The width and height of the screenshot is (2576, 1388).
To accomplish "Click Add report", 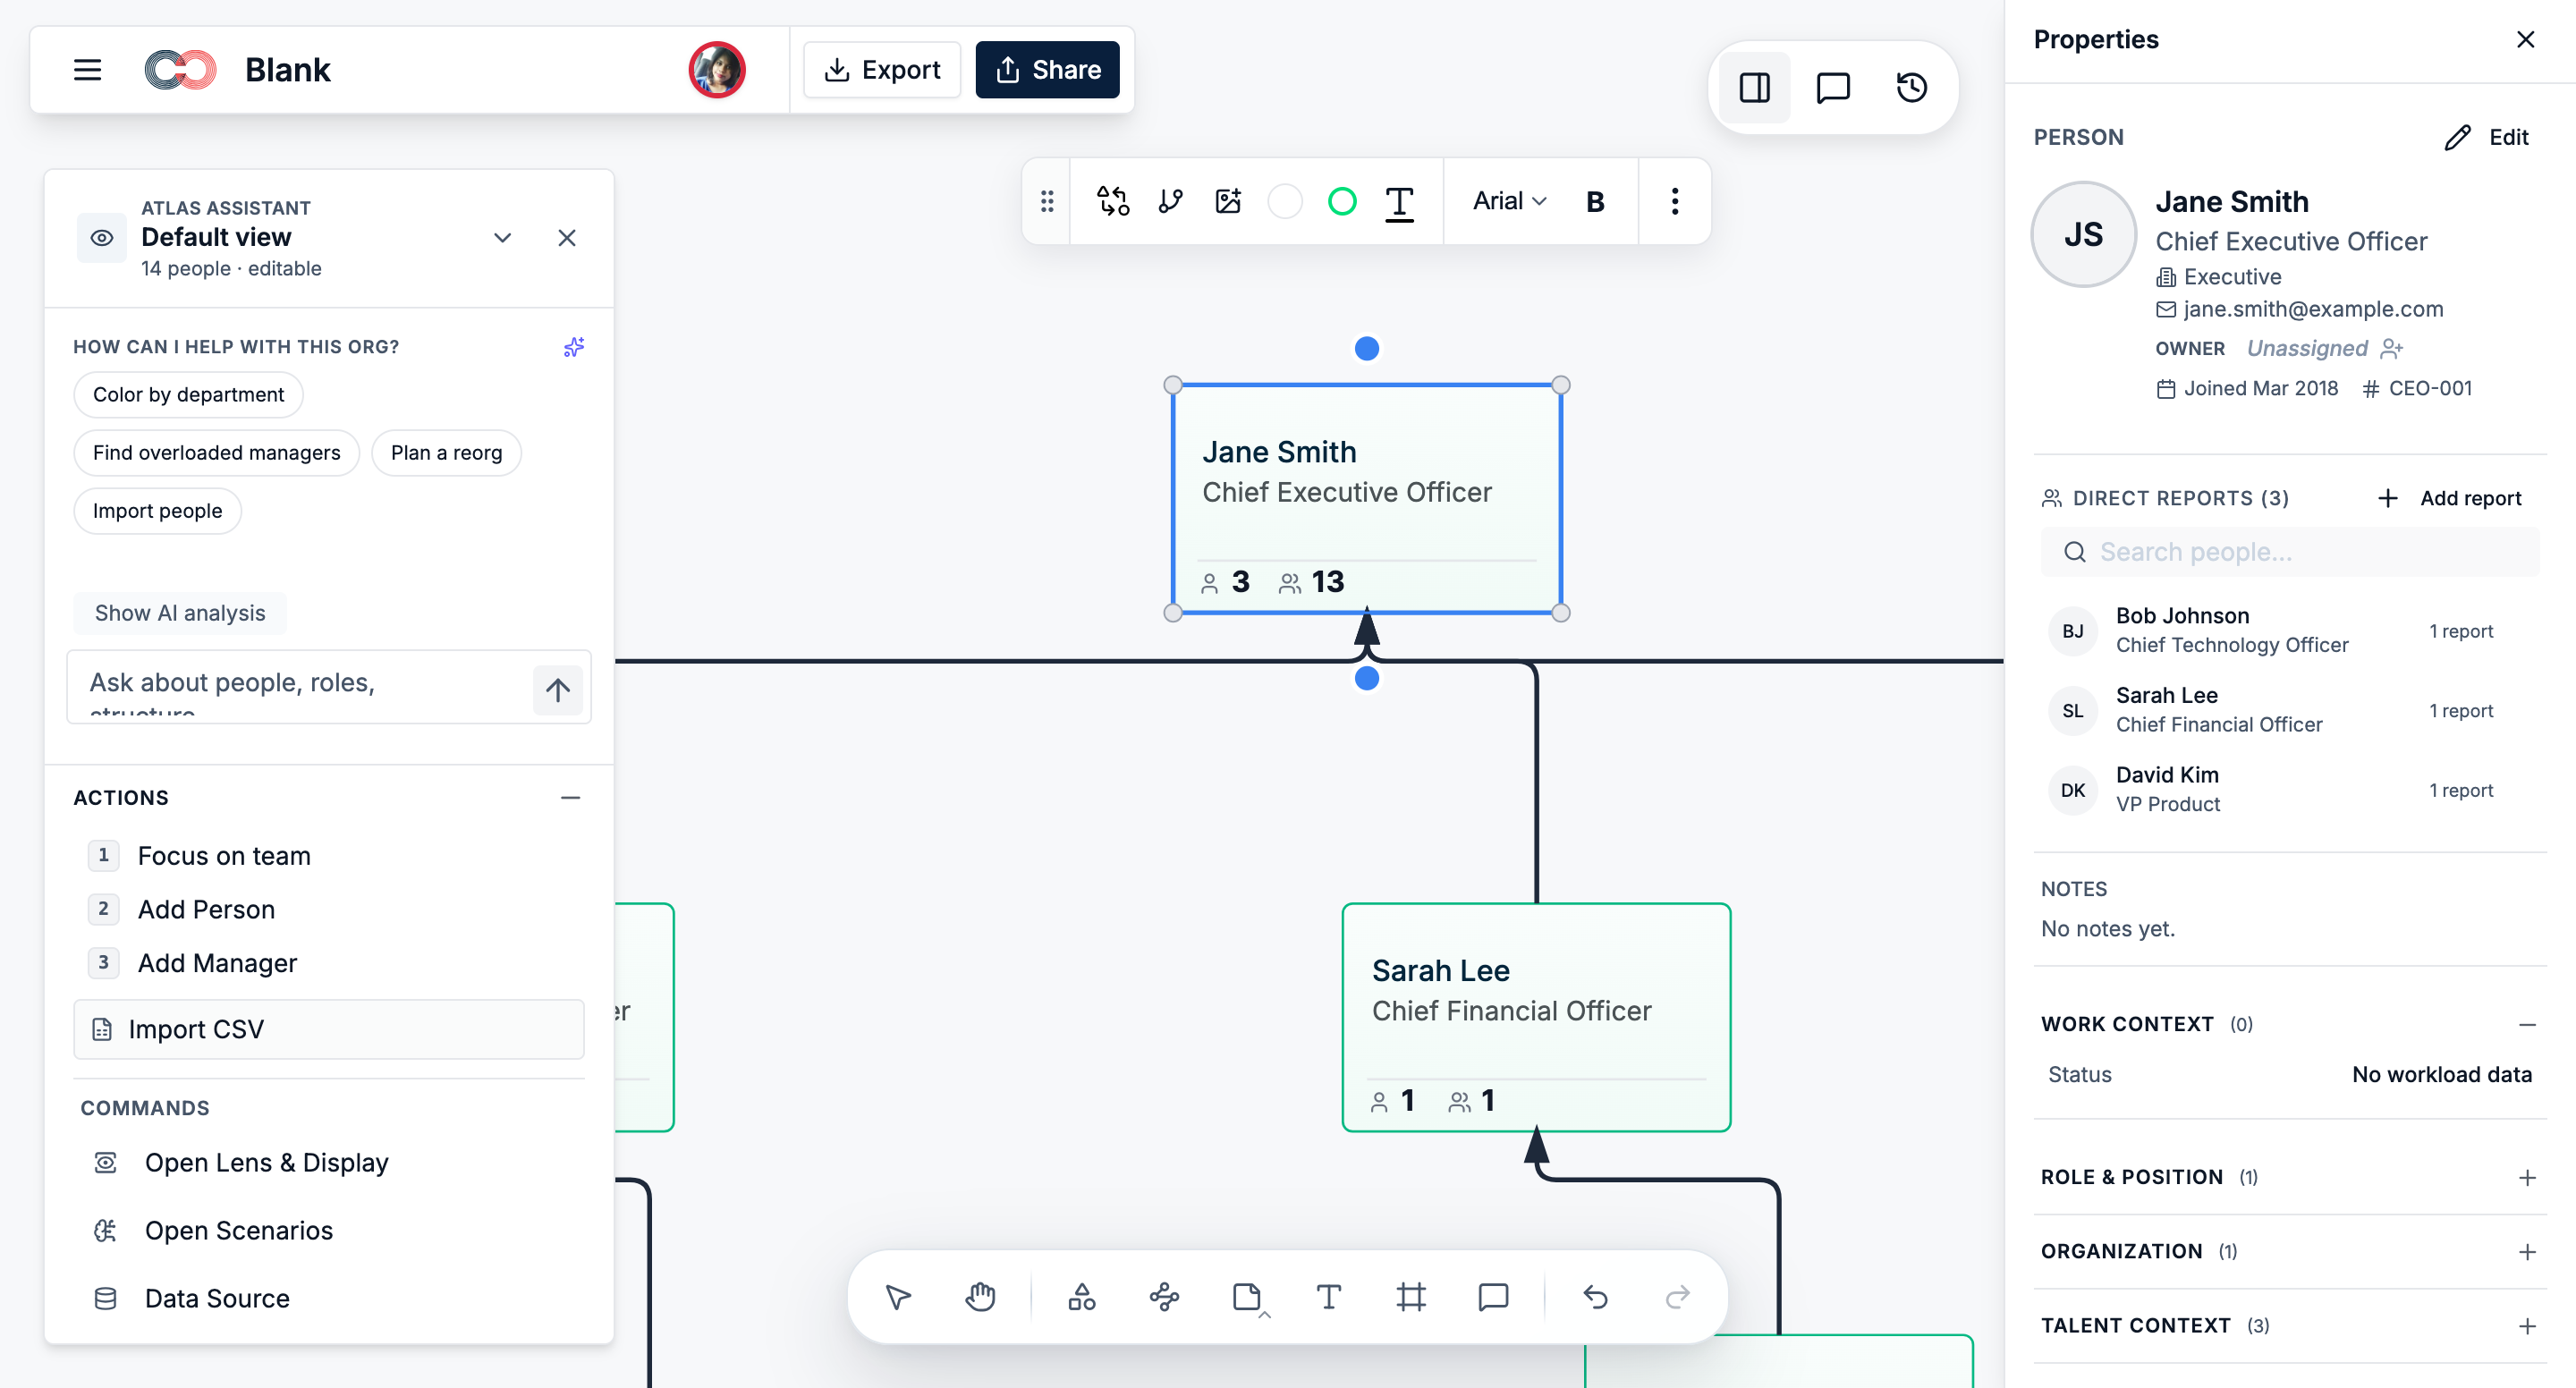I will click(2449, 498).
